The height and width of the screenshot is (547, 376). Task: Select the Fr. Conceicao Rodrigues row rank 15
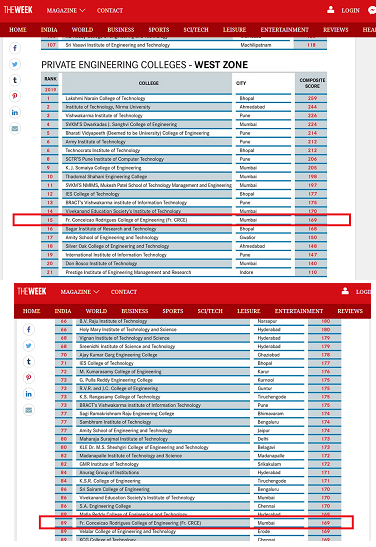[x=181, y=220]
